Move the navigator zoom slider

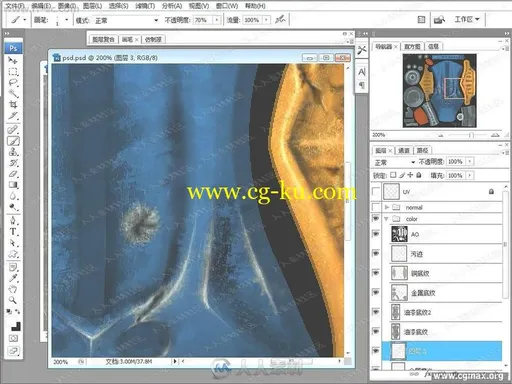471,135
